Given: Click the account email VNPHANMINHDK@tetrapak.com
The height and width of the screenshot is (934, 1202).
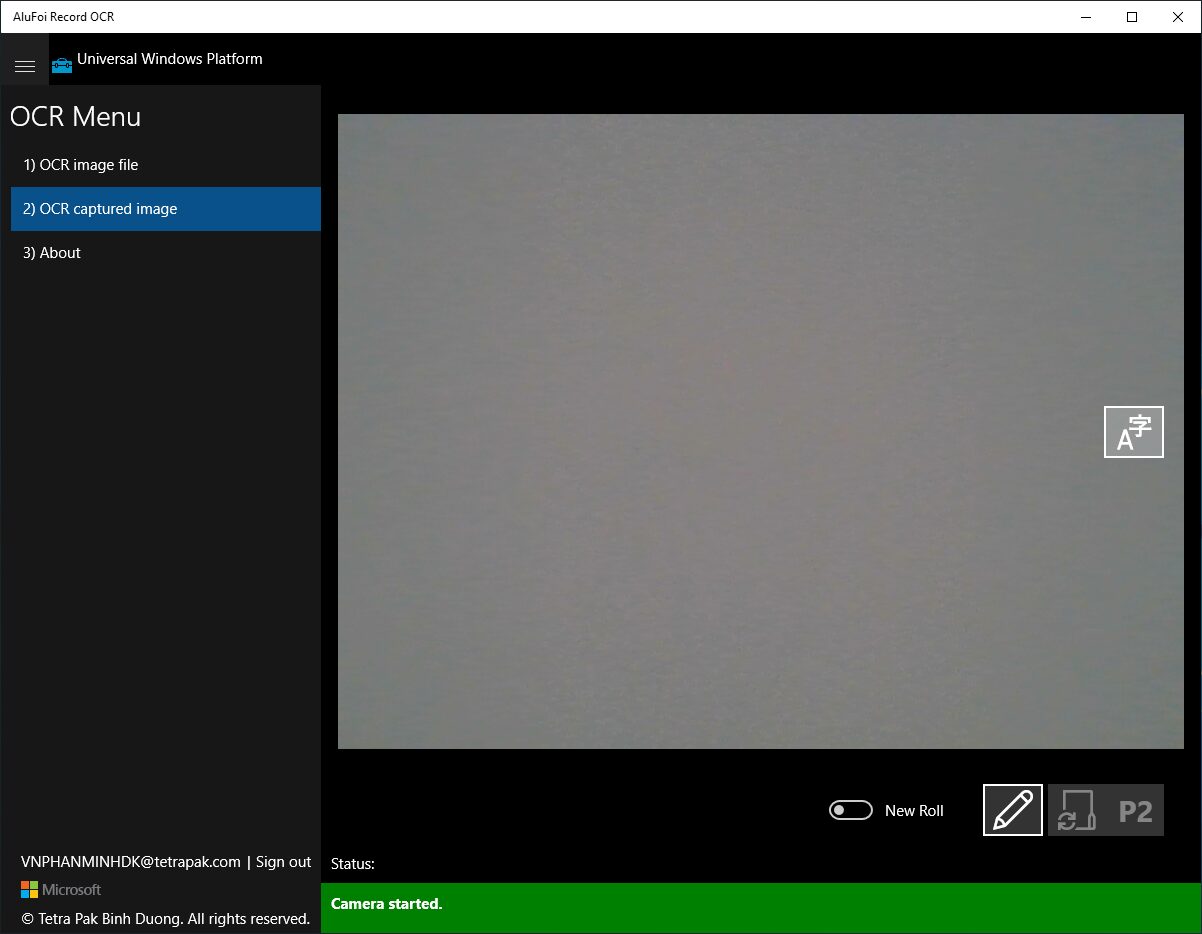Looking at the screenshot, I should tap(131, 862).
